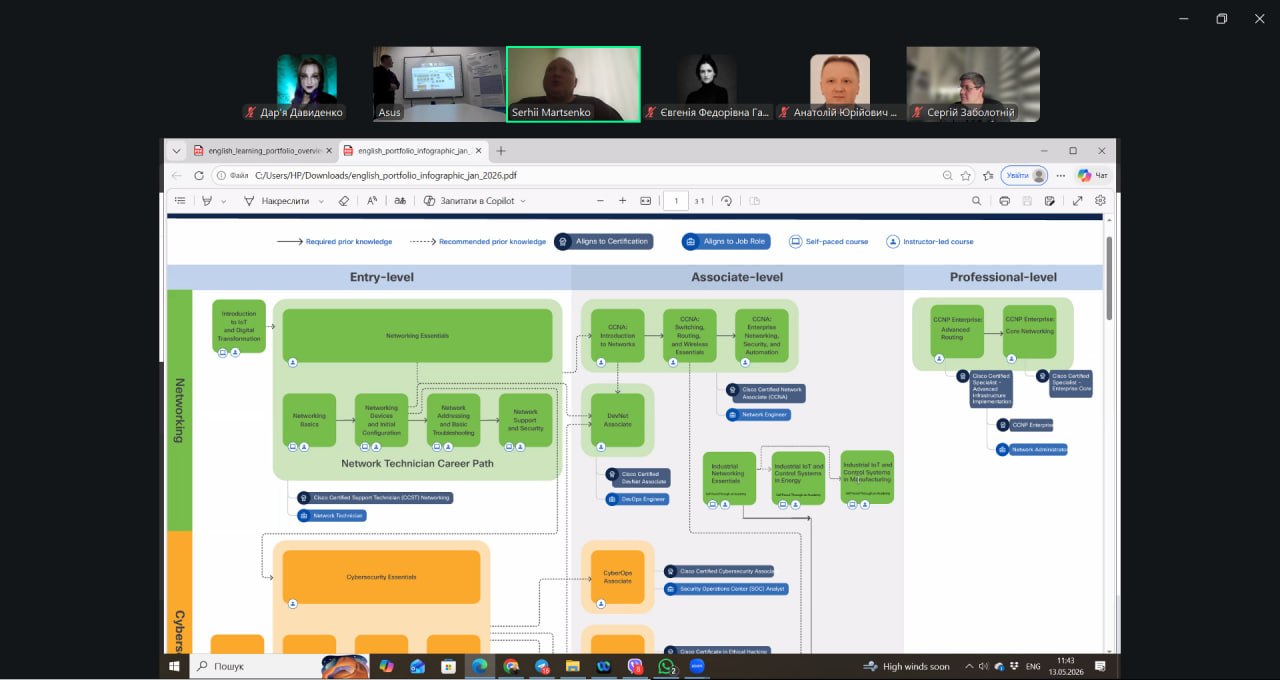
Task: Close the english_learning_portfolio_overview tab
Action: tap(329, 151)
